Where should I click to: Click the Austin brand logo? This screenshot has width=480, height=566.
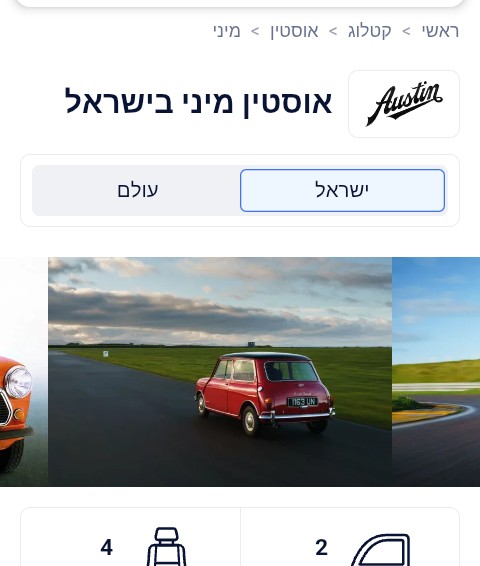tap(404, 104)
